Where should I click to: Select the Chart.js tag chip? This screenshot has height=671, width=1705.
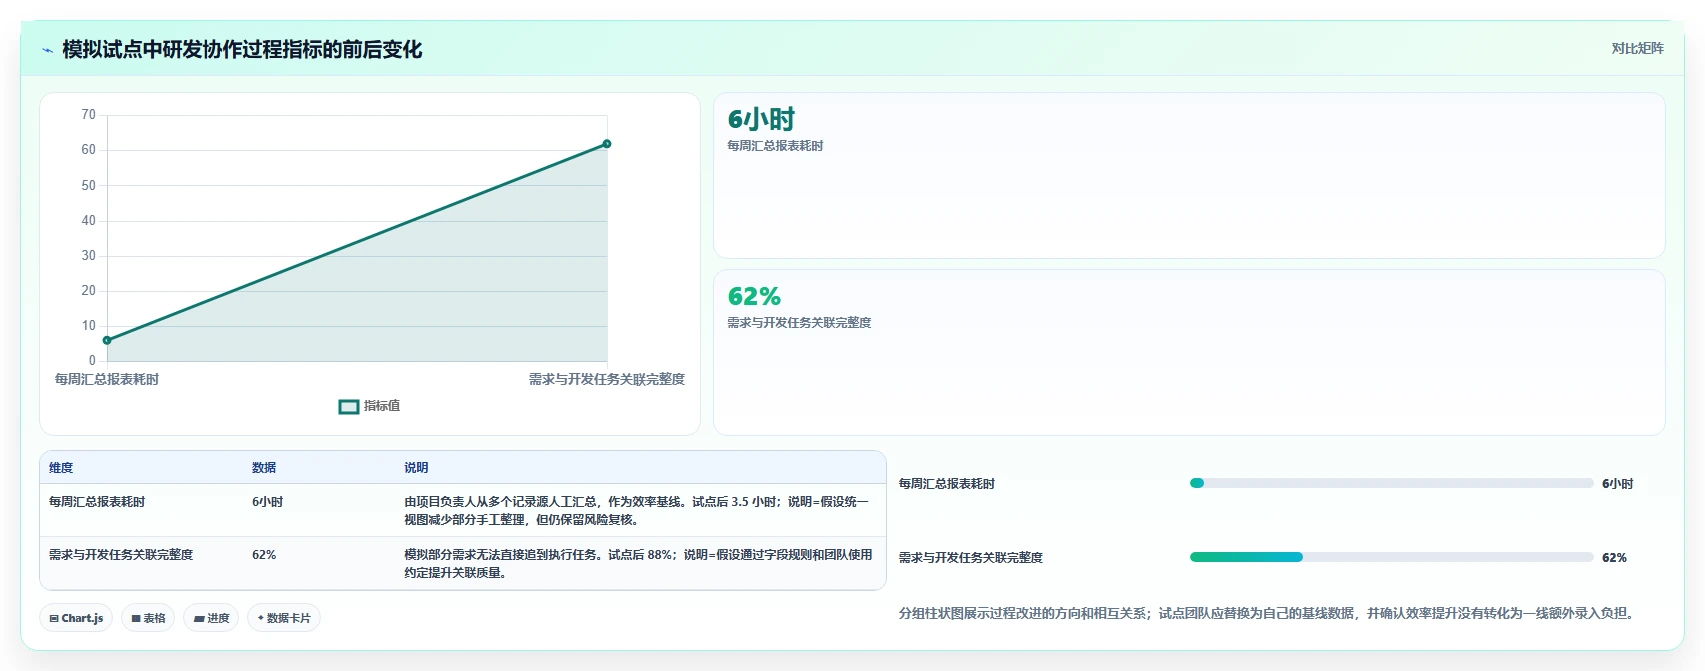(76, 618)
